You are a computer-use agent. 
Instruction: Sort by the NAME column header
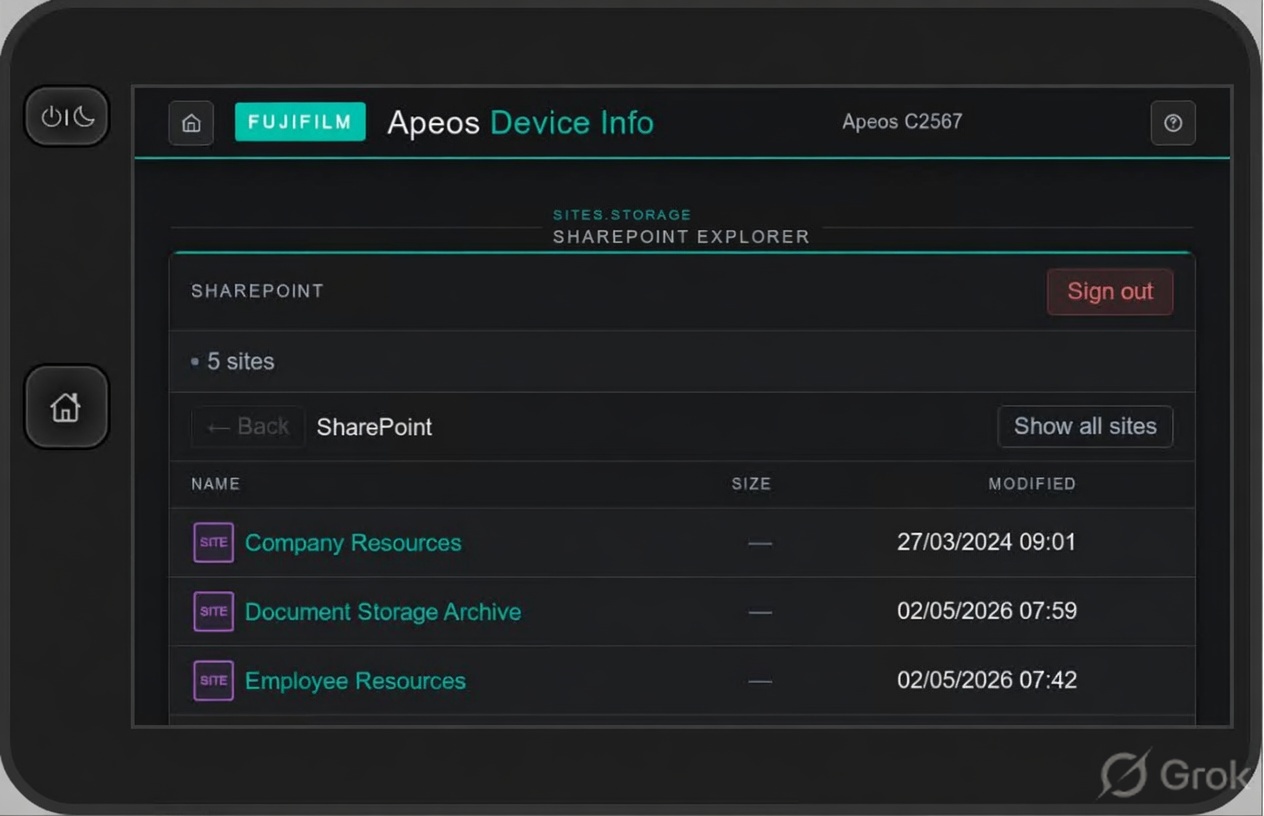click(x=215, y=484)
